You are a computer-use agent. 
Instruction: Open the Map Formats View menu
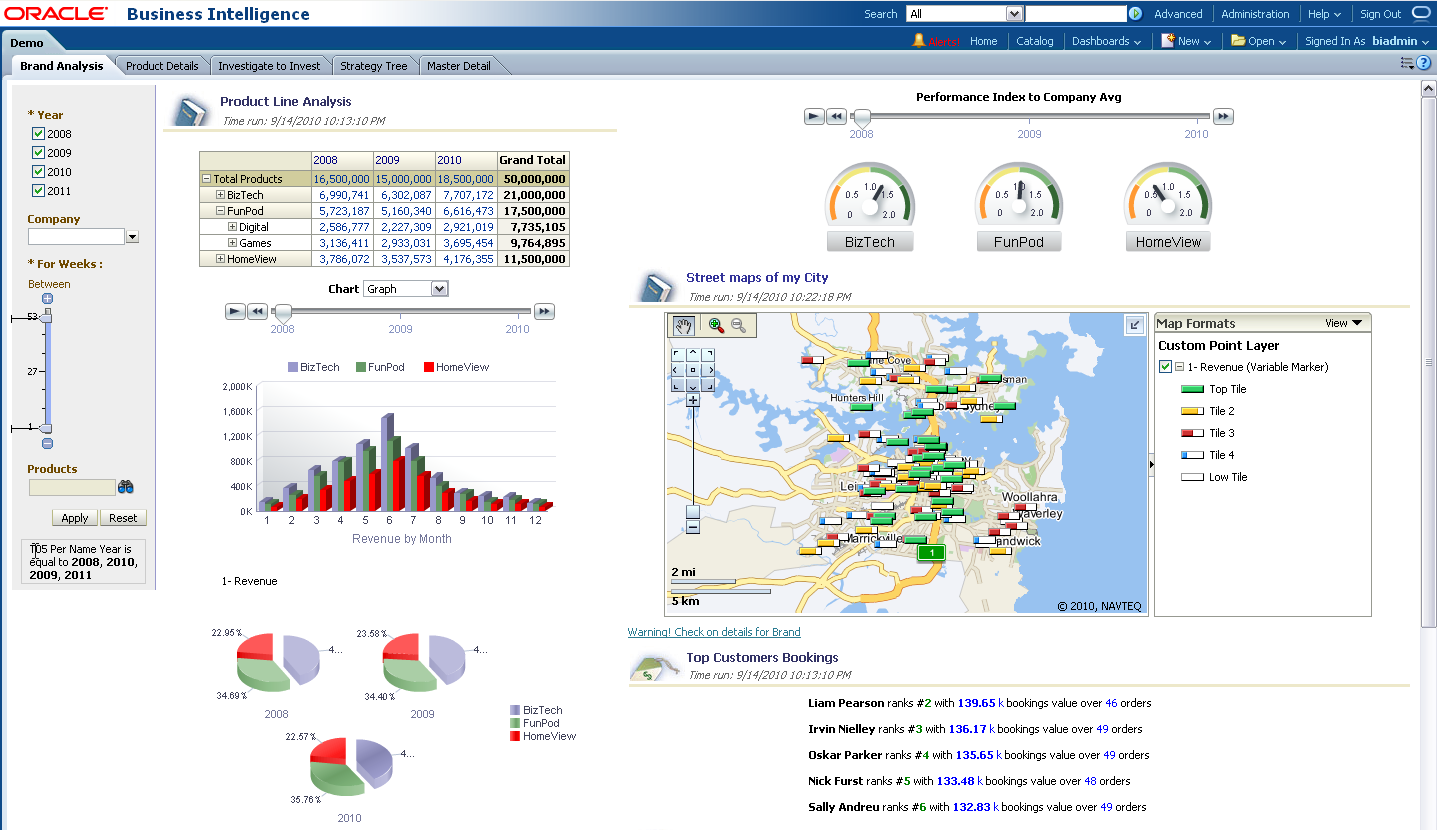point(1343,323)
